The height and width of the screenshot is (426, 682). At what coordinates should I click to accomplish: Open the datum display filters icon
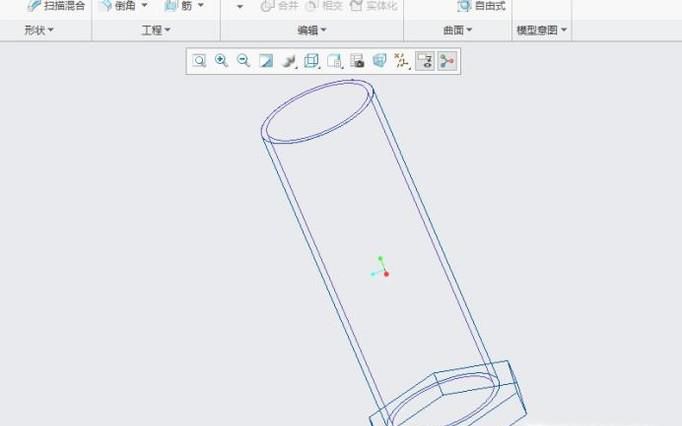pos(402,61)
